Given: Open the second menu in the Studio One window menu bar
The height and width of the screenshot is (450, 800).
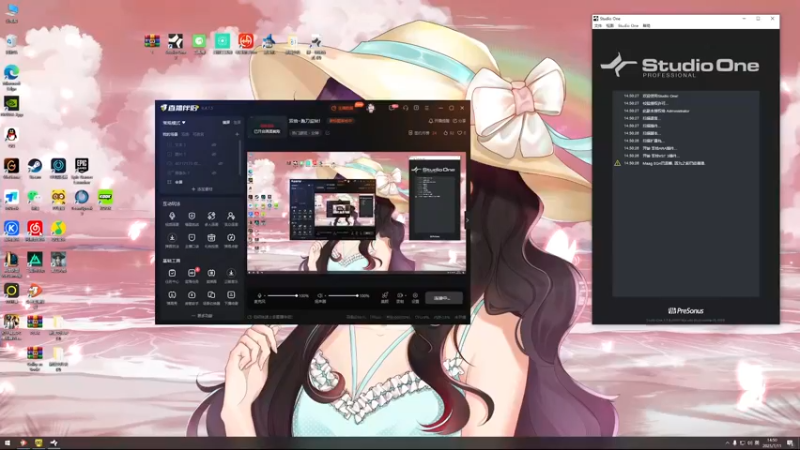Looking at the screenshot, I should 610,26.
